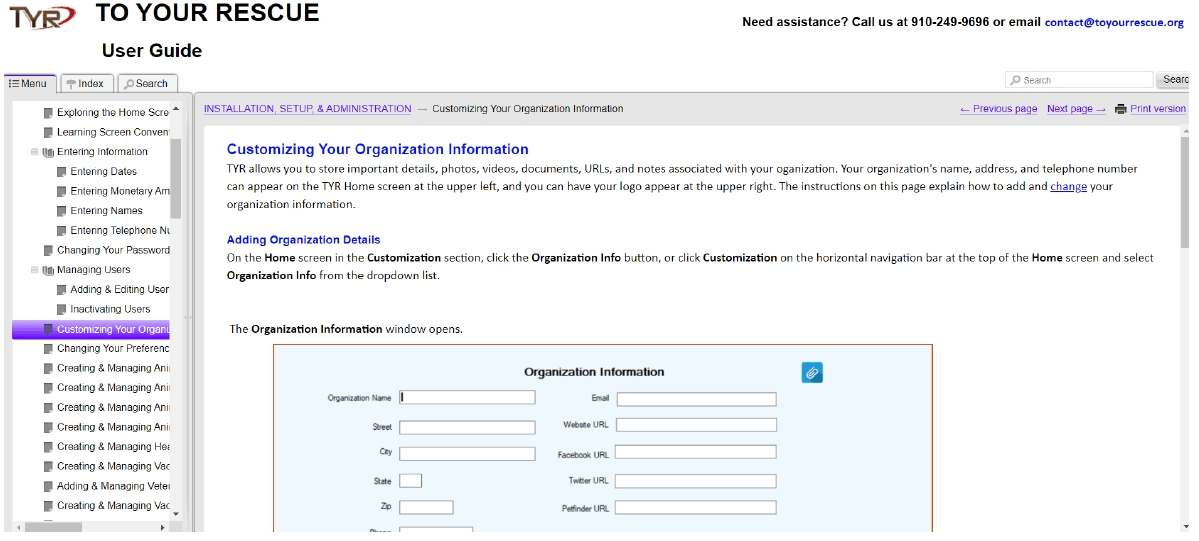Click the magnifier icon inside top-right search box
This screenshot has height=541, width=1199.
(1015, 80)
